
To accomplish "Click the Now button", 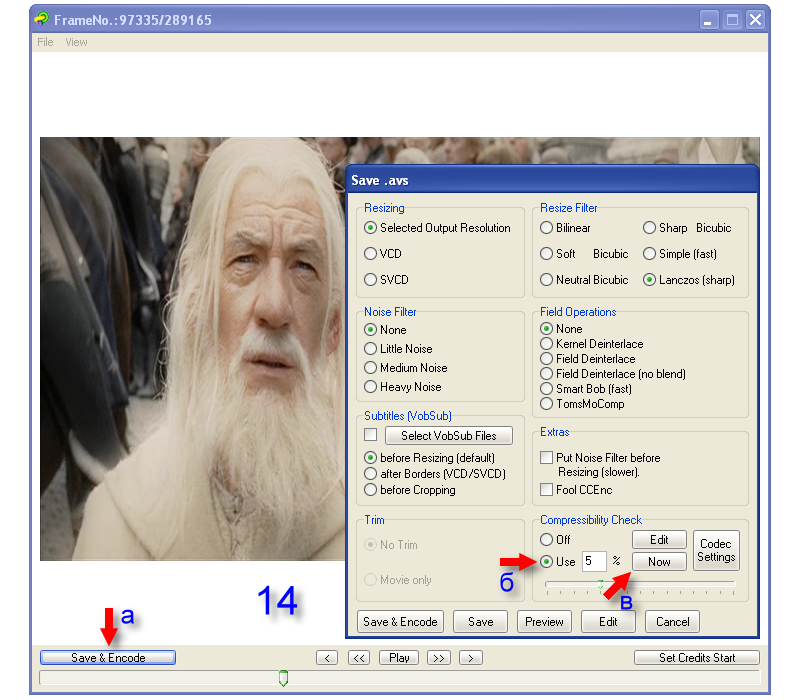I will (x=659, y=562).
